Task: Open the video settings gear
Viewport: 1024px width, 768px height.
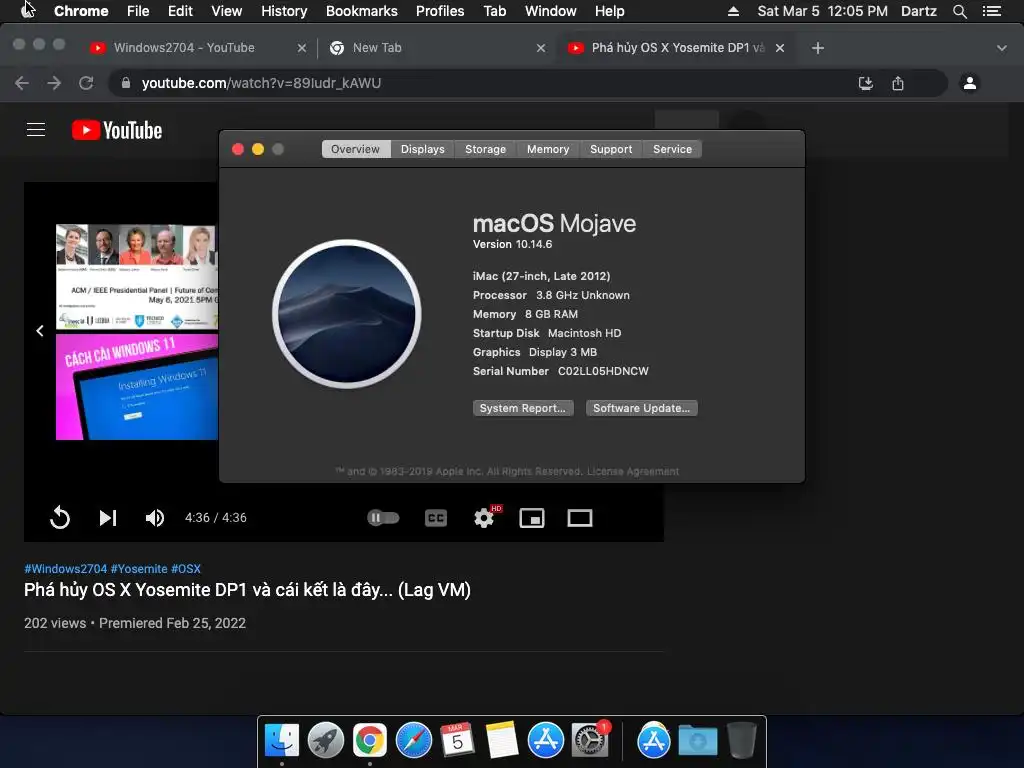Action: 484,518
